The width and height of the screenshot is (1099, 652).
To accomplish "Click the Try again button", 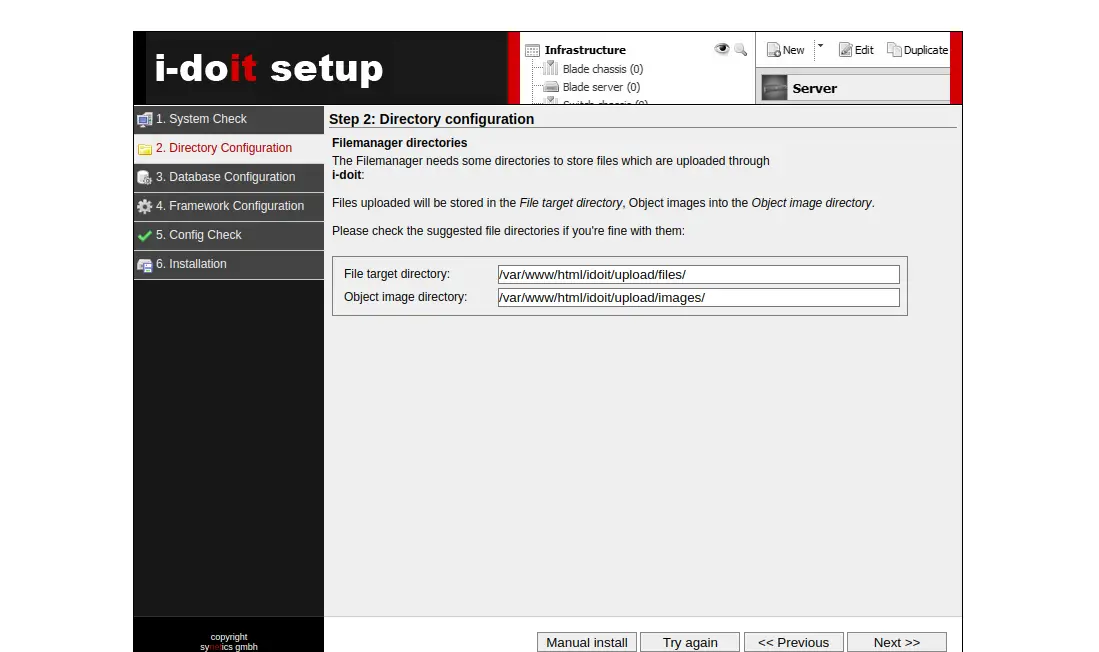I will [x=690, y=642].
